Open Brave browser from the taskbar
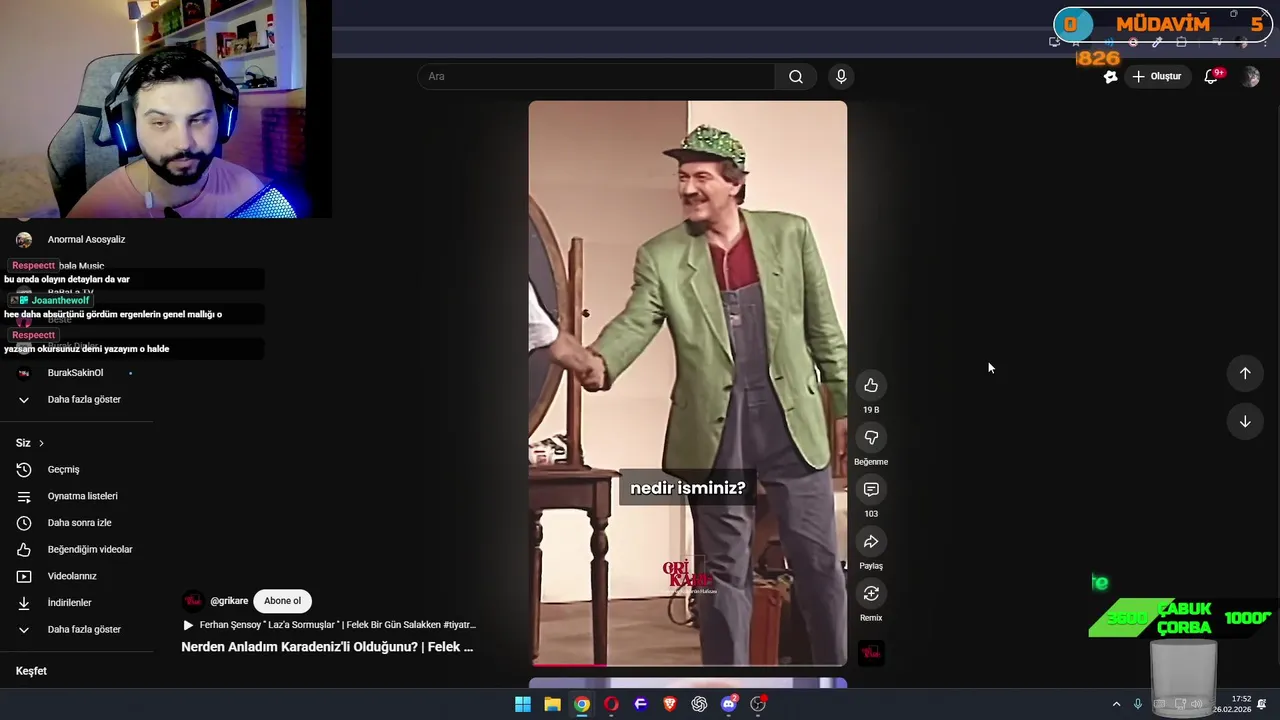The image size is (1280, 720). pyautogui.click(x=670, y=704)
